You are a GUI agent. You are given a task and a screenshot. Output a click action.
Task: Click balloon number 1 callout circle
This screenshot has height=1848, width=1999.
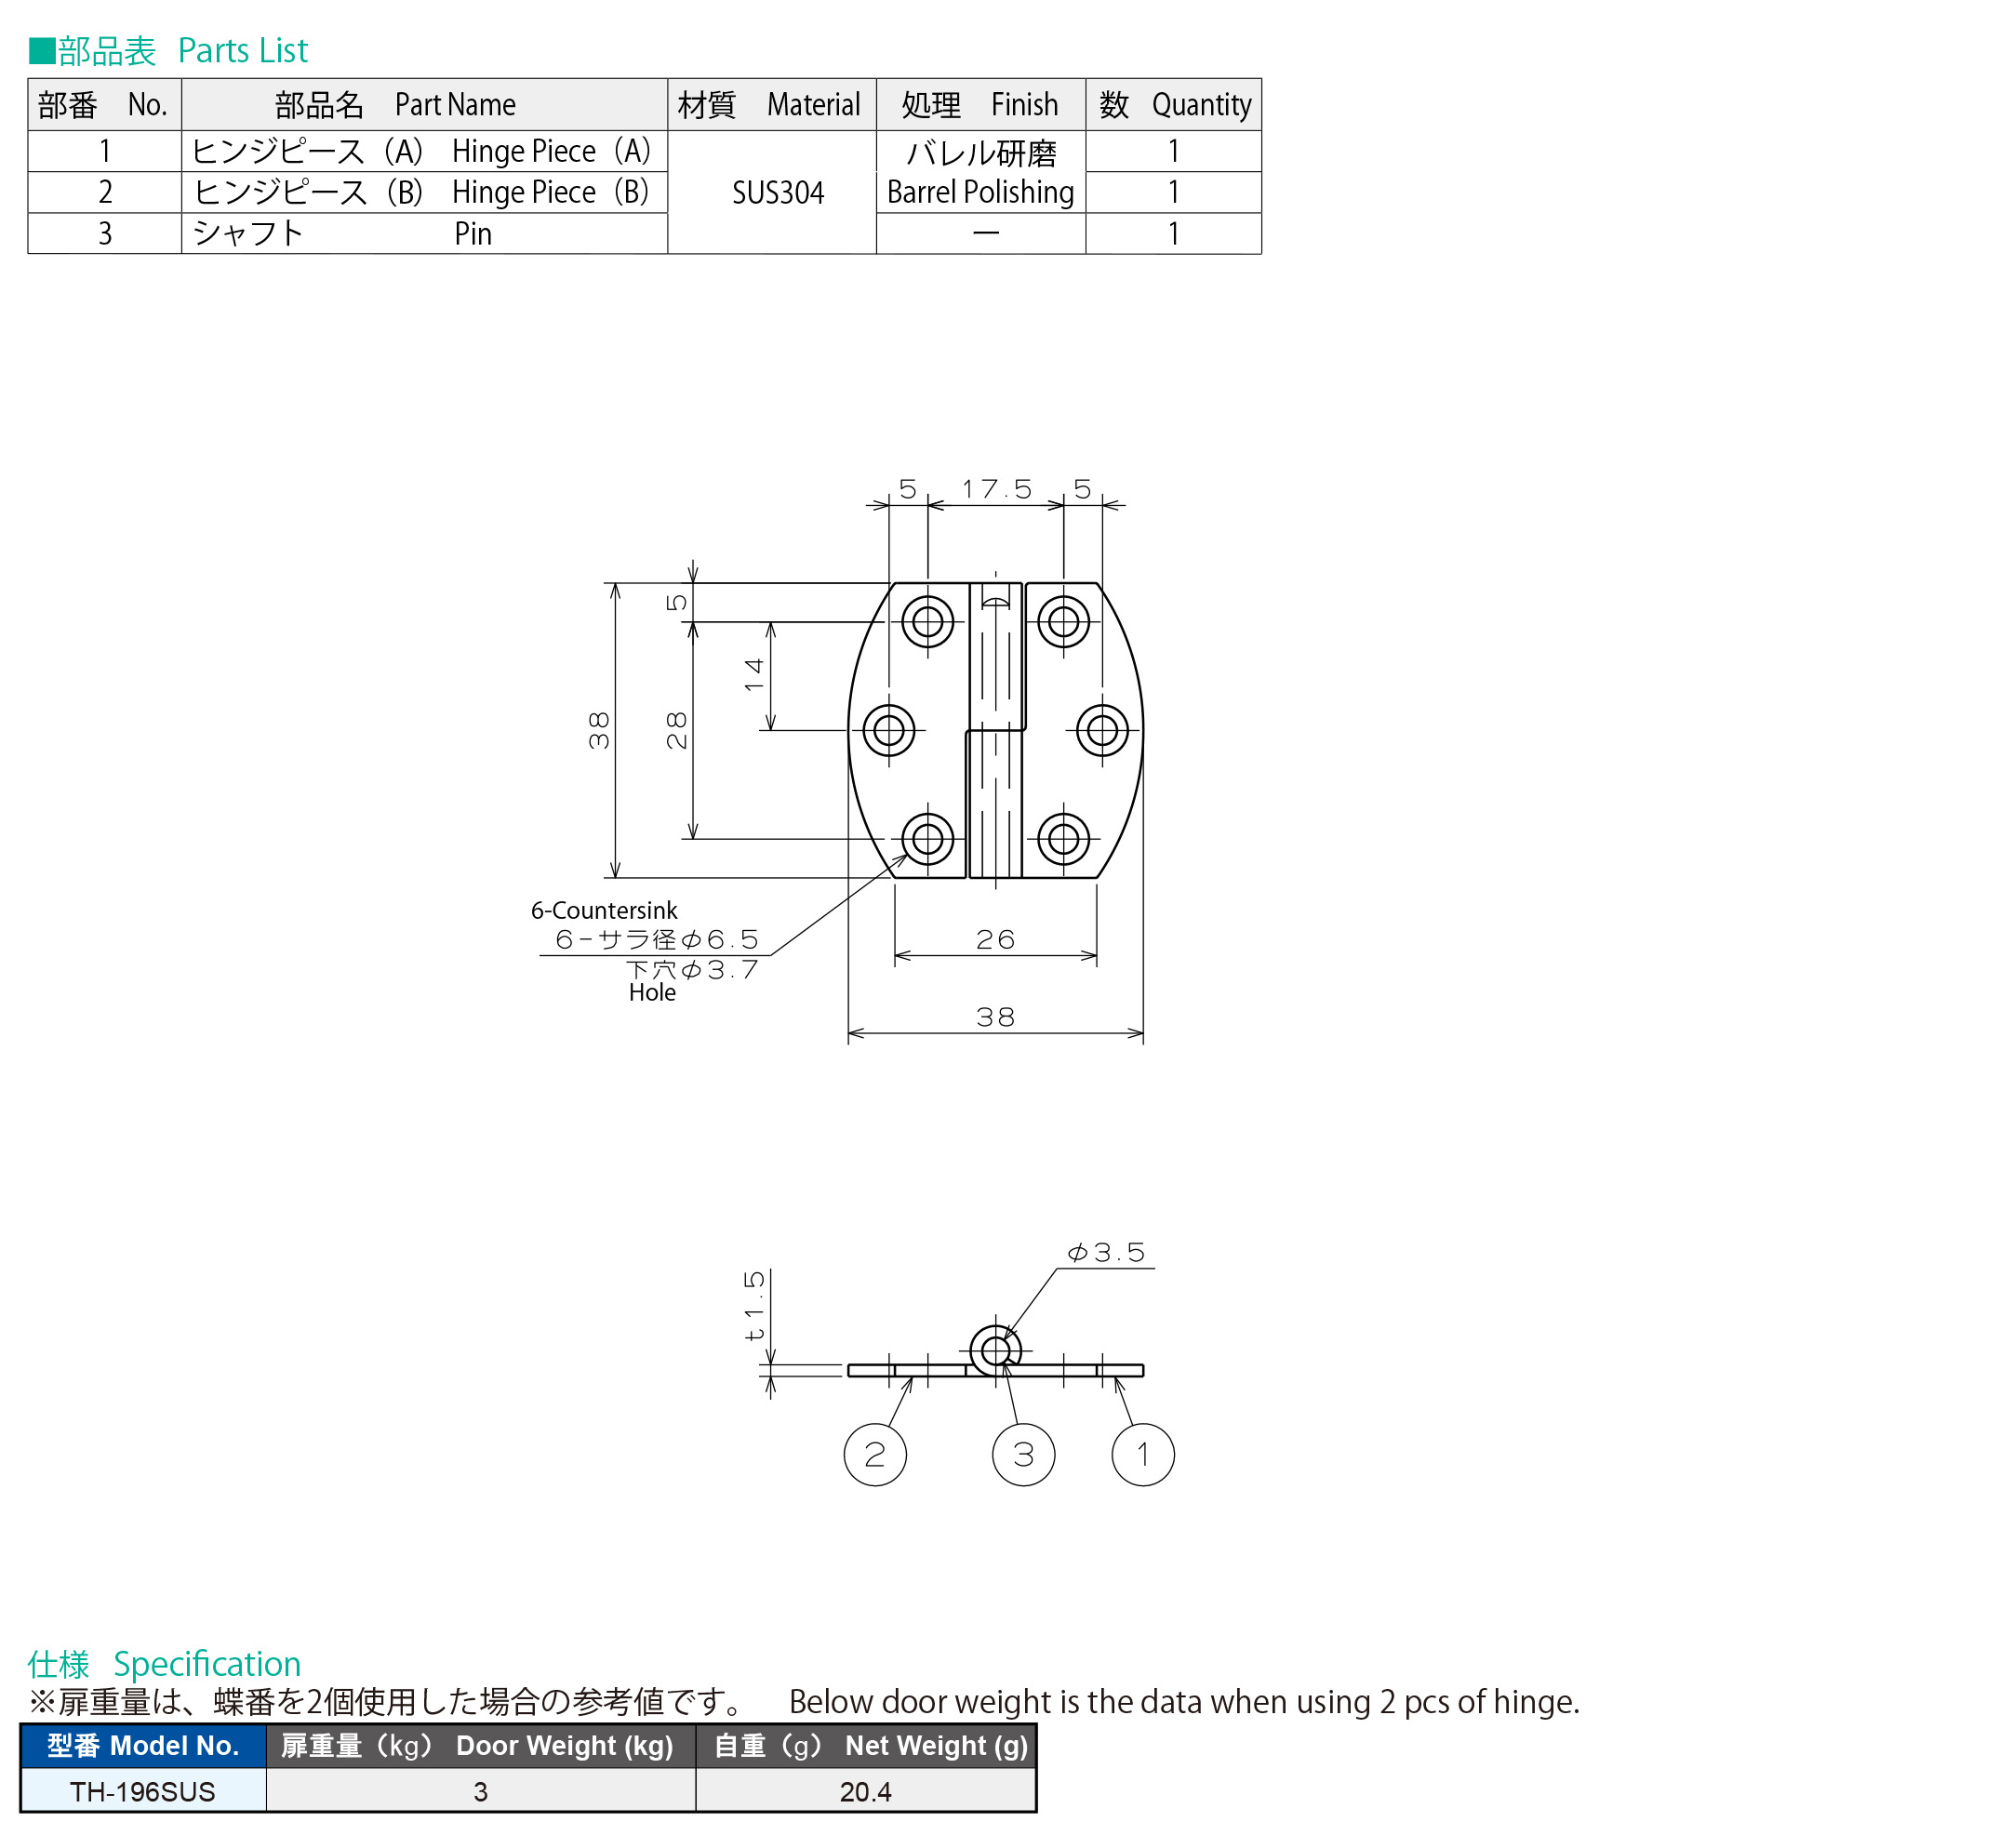click(x=1142, y=1454)
